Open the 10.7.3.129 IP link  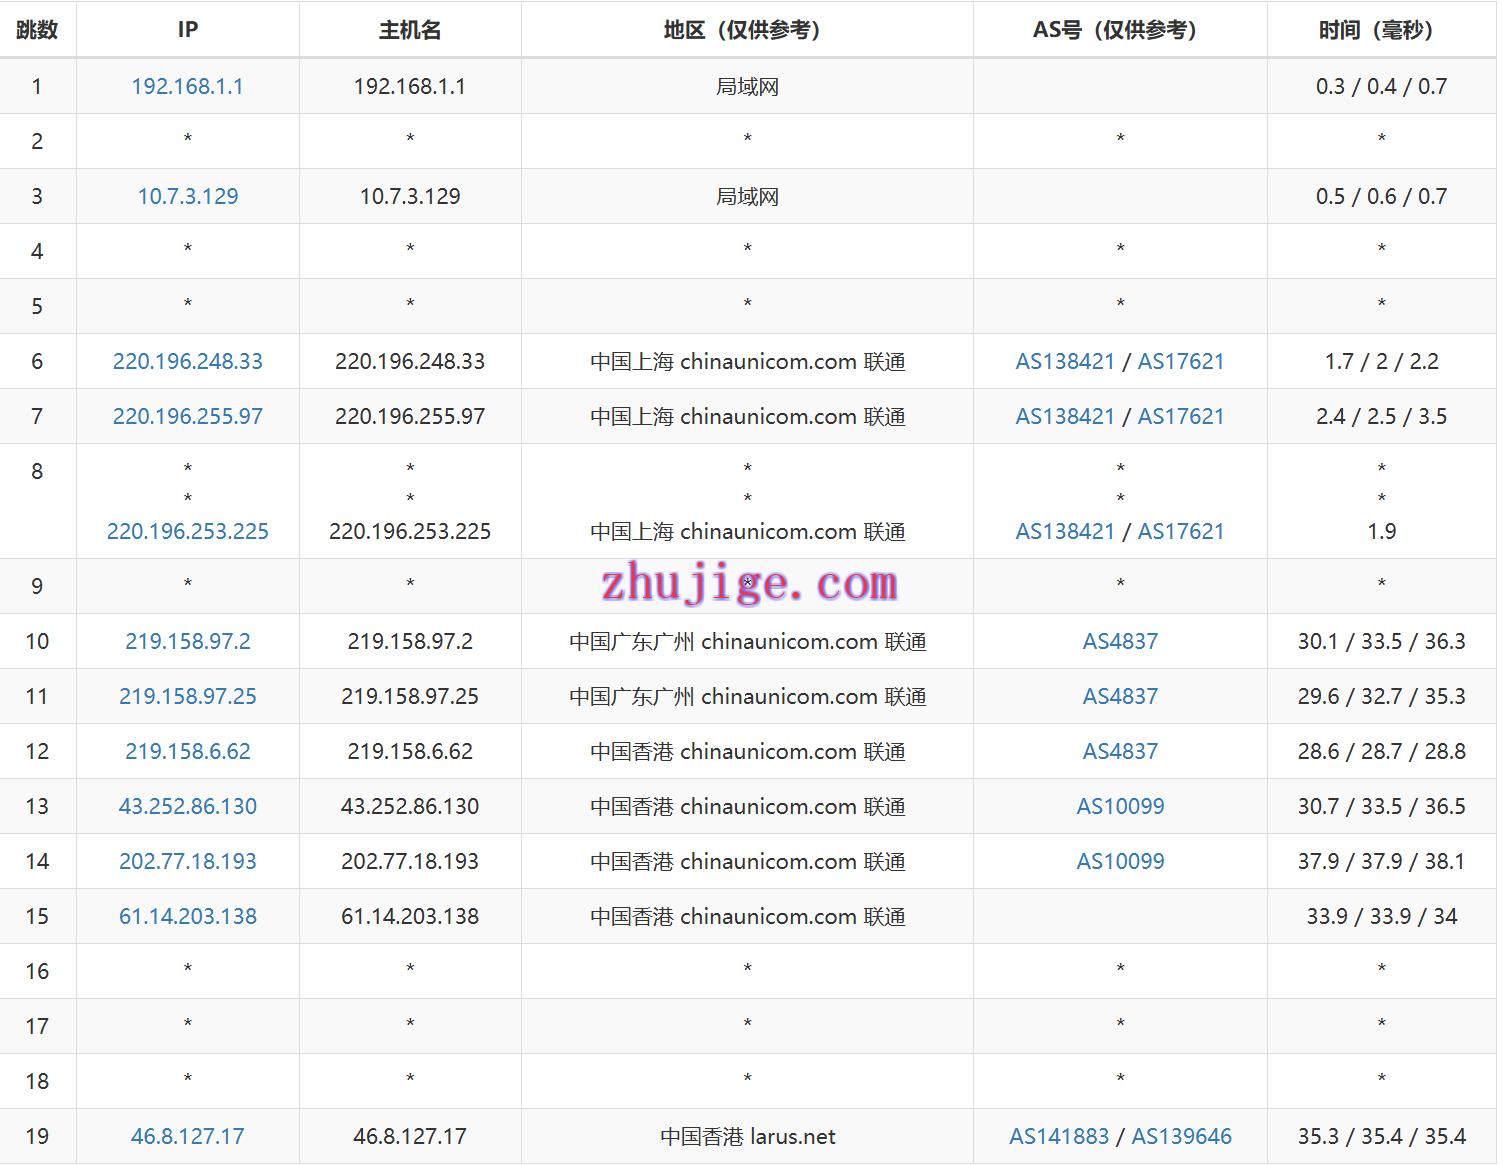pyautogui.click(x=187, y=197)
